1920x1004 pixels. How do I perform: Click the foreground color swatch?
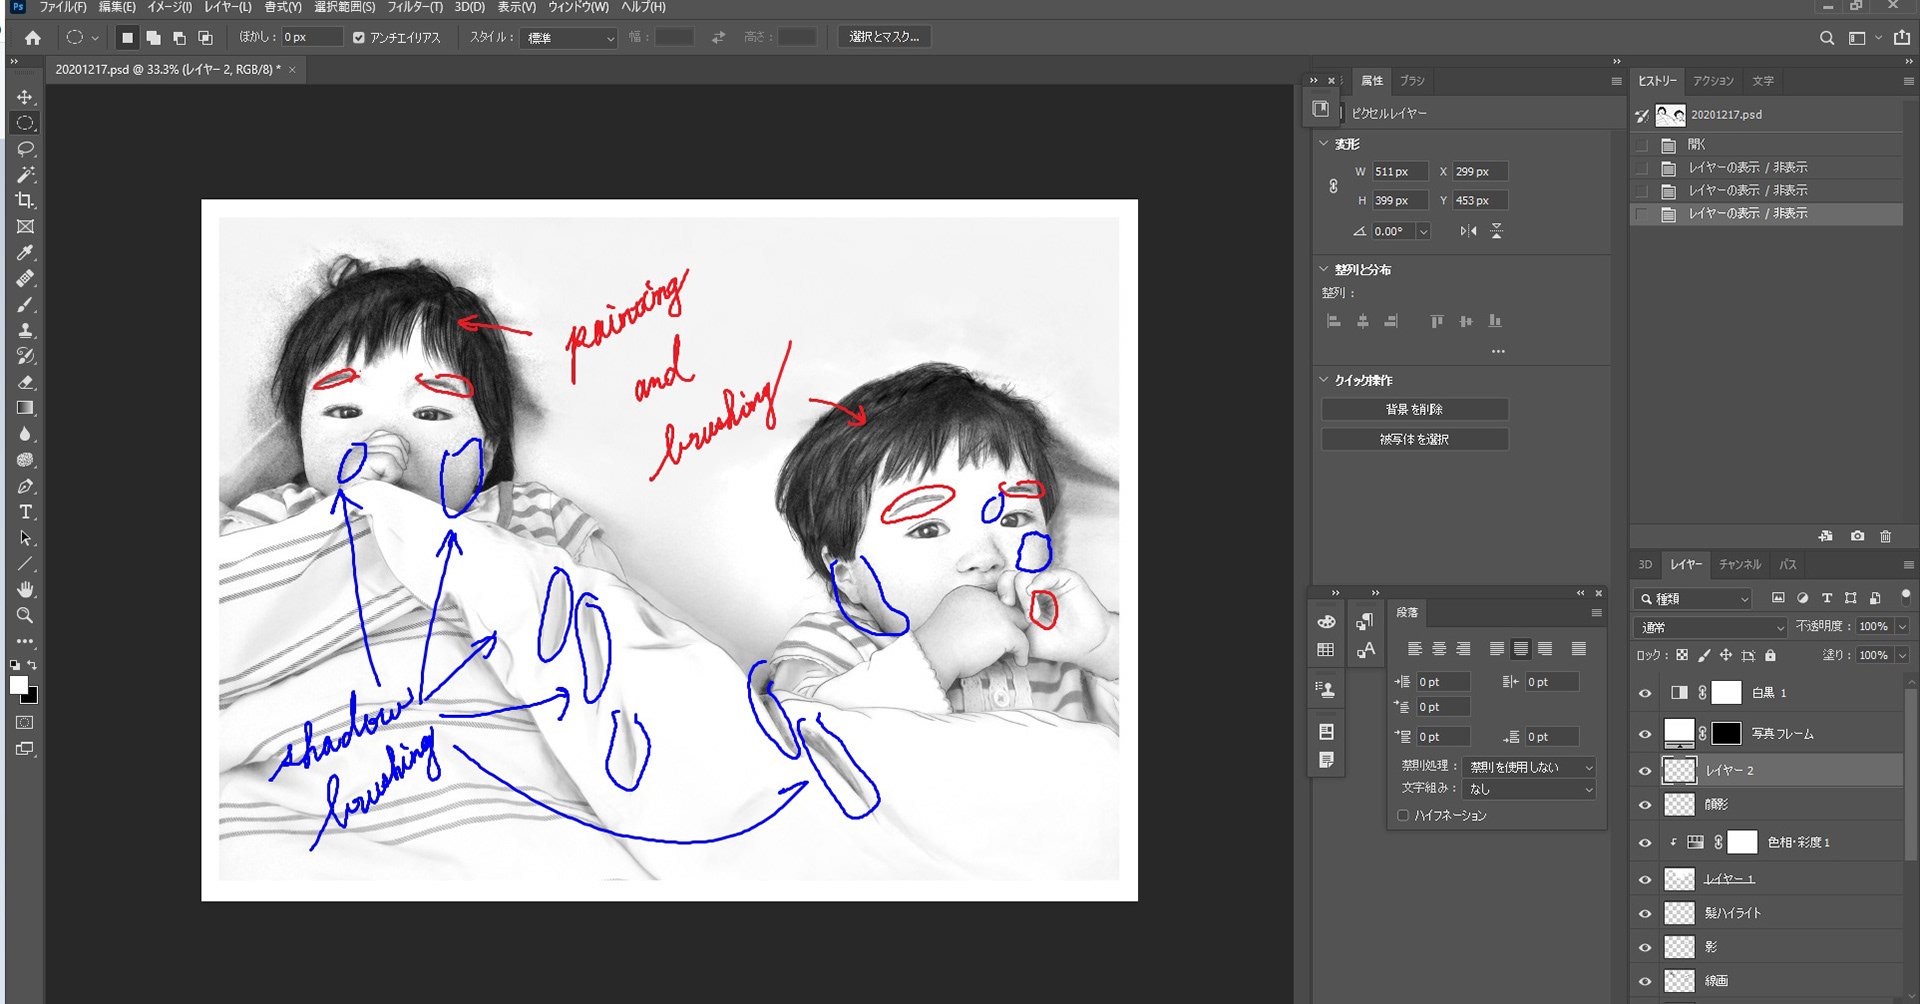click(x=19, y=685)
